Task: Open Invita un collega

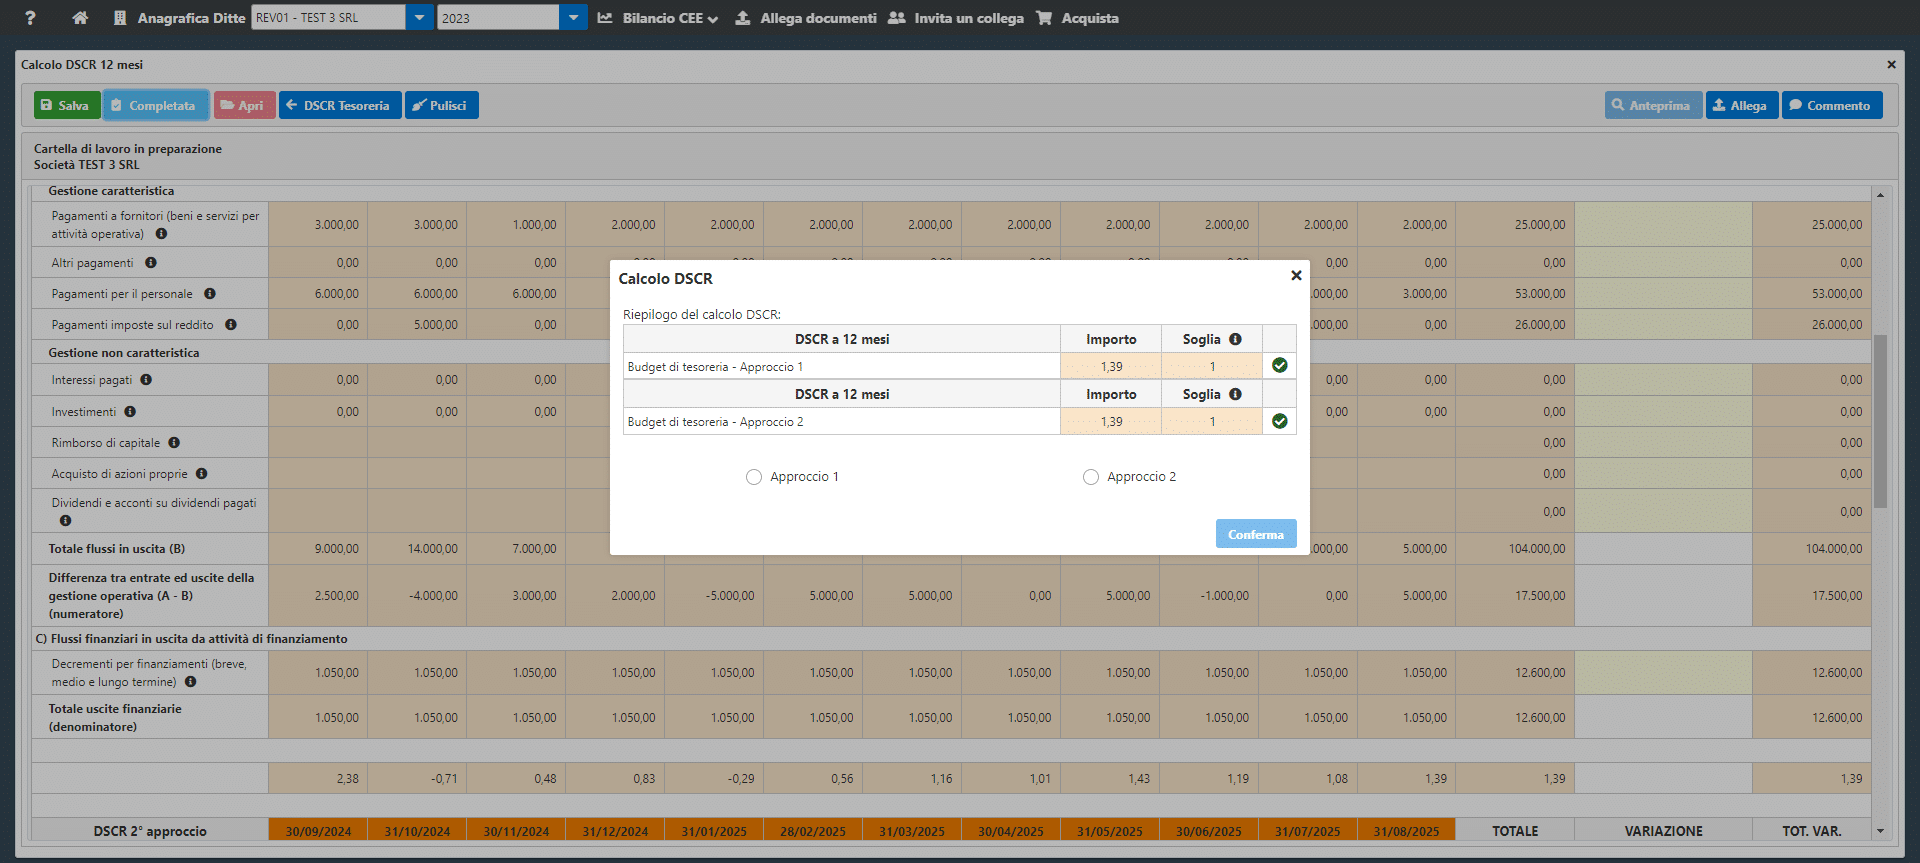Action: pos(956,18)
